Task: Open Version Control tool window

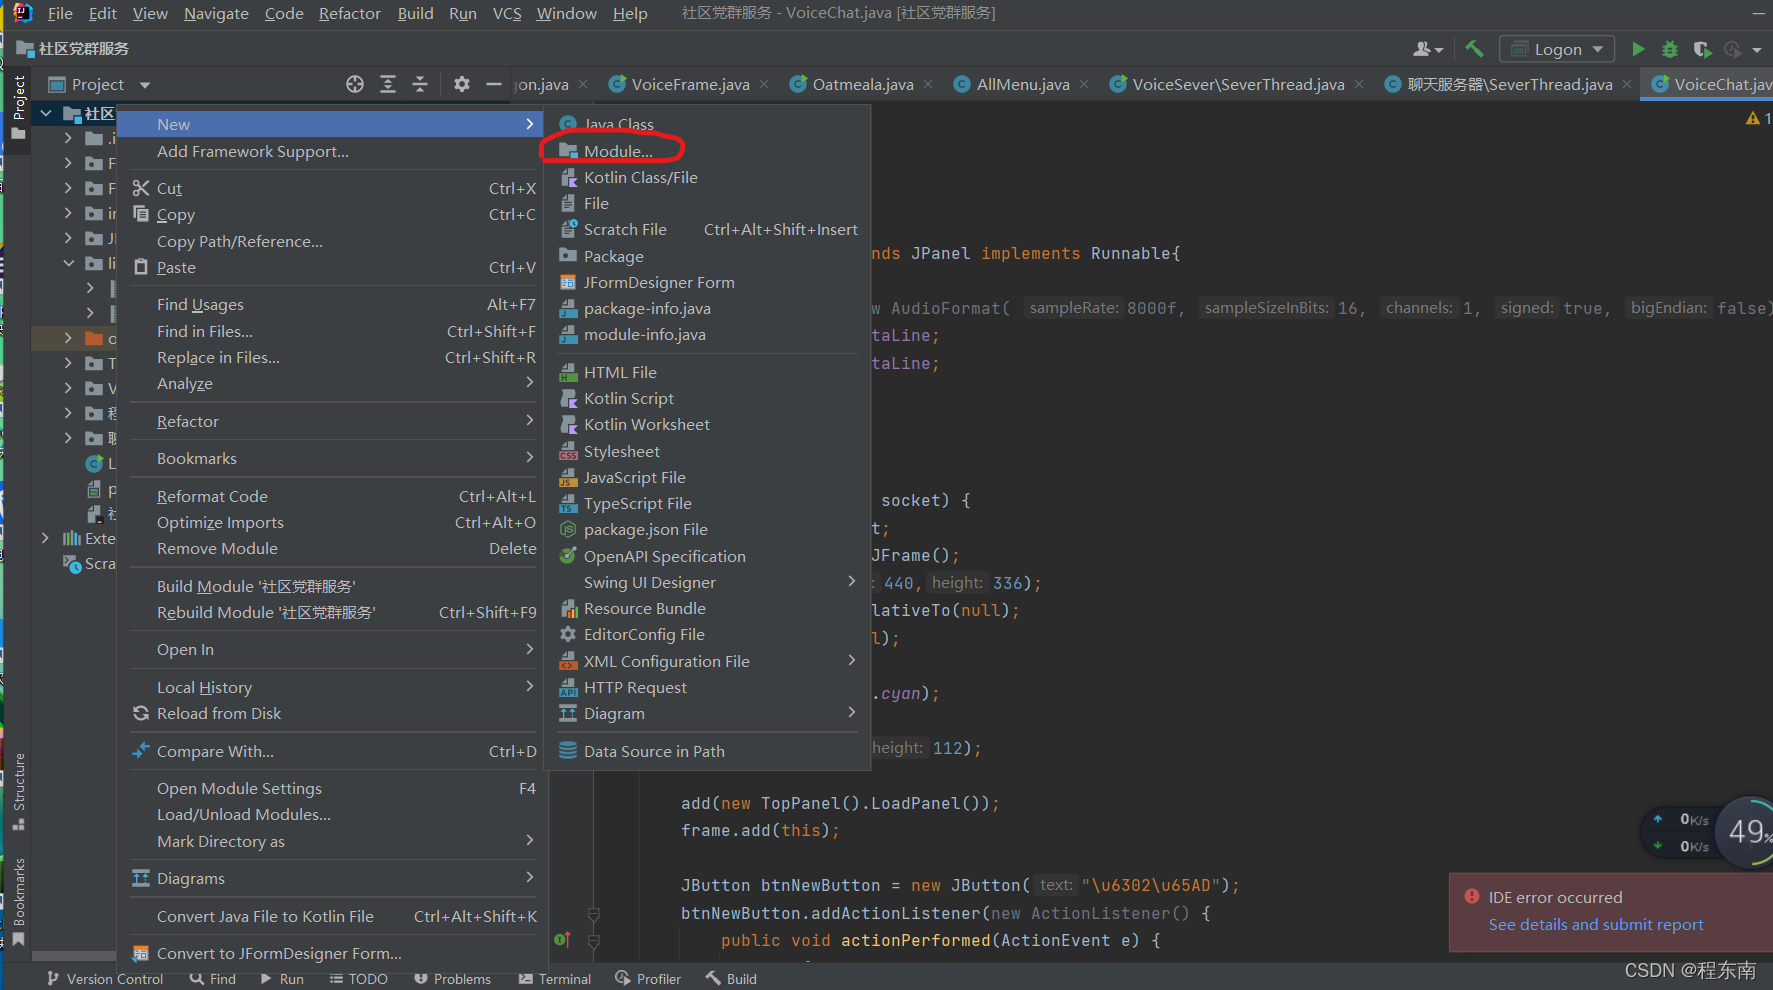Action: (105, 979)
